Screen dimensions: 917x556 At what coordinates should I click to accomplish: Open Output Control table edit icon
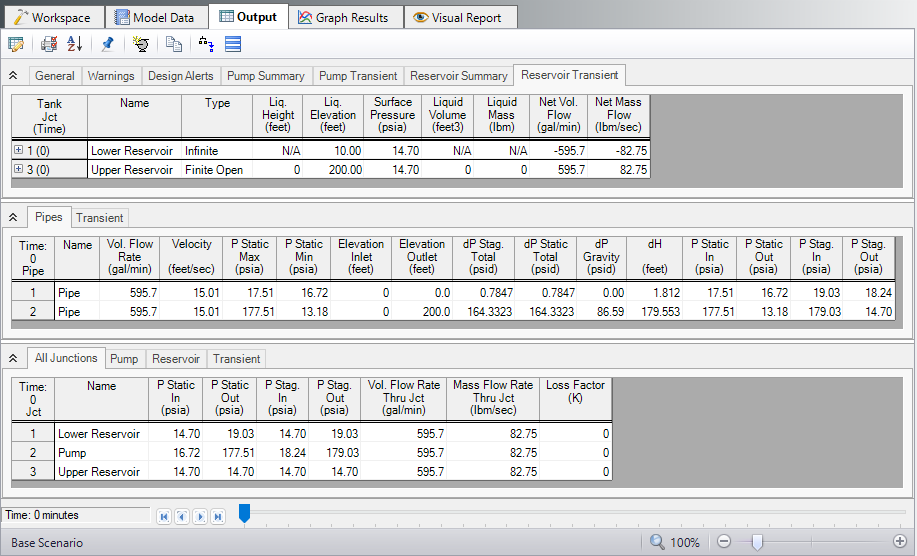pyautogui.click(x=15, y=44)
